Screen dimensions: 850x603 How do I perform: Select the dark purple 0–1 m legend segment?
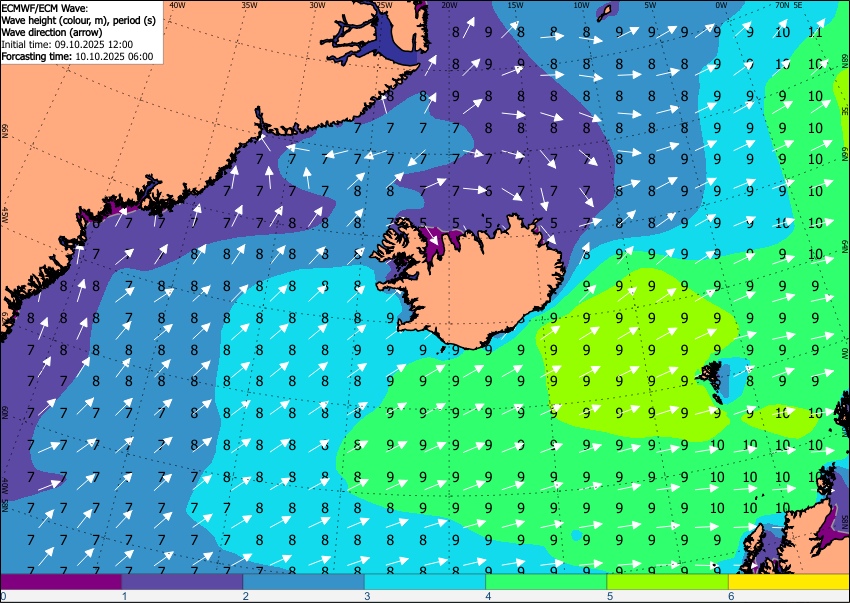(x=61, y=581)
